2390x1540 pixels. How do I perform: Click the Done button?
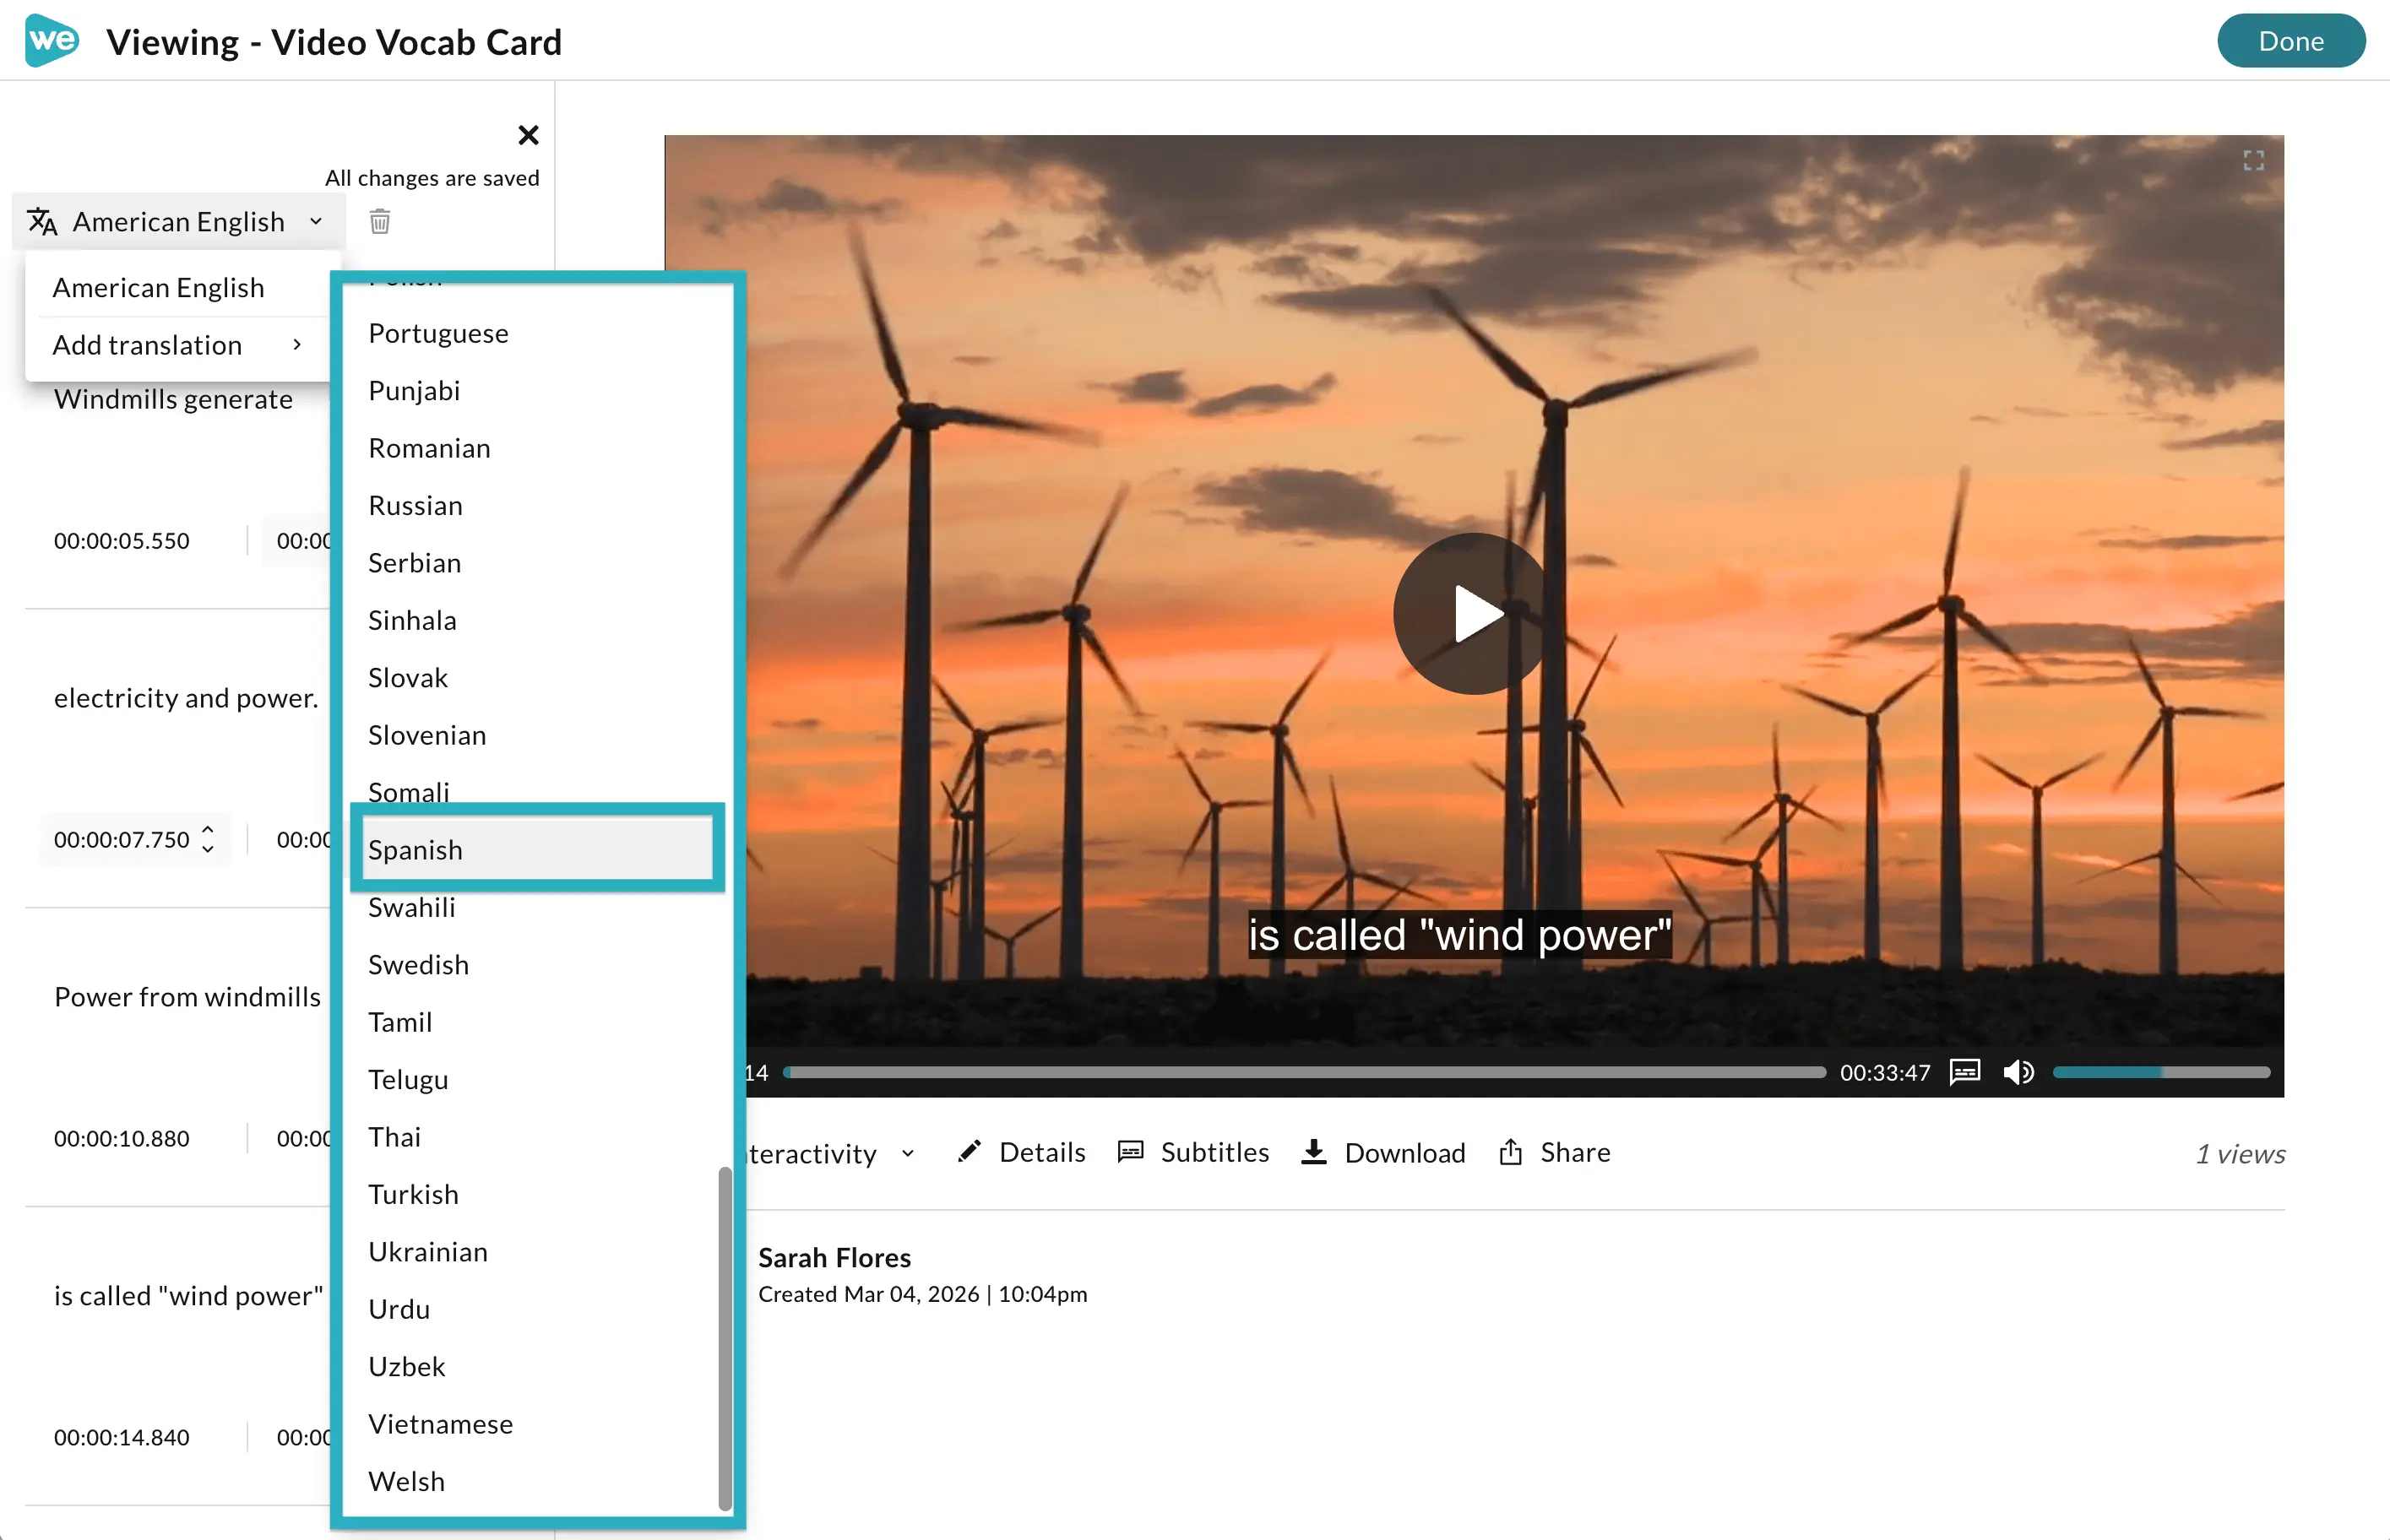tap(2291, 41)
